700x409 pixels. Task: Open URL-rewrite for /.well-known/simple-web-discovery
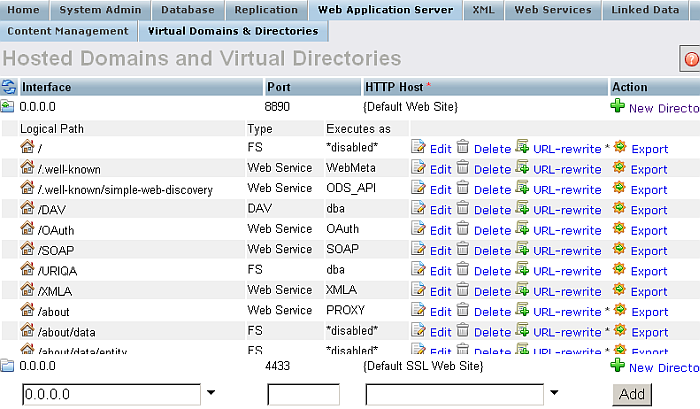pos(567,190)
